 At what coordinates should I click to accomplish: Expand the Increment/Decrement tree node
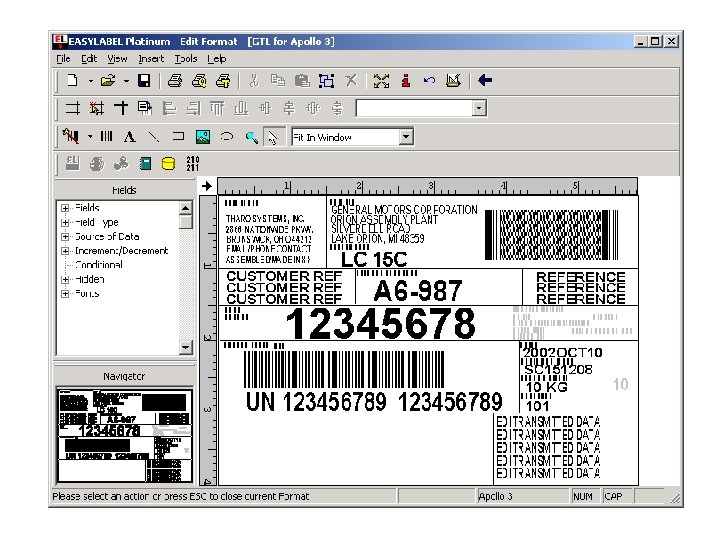[65, 251]
